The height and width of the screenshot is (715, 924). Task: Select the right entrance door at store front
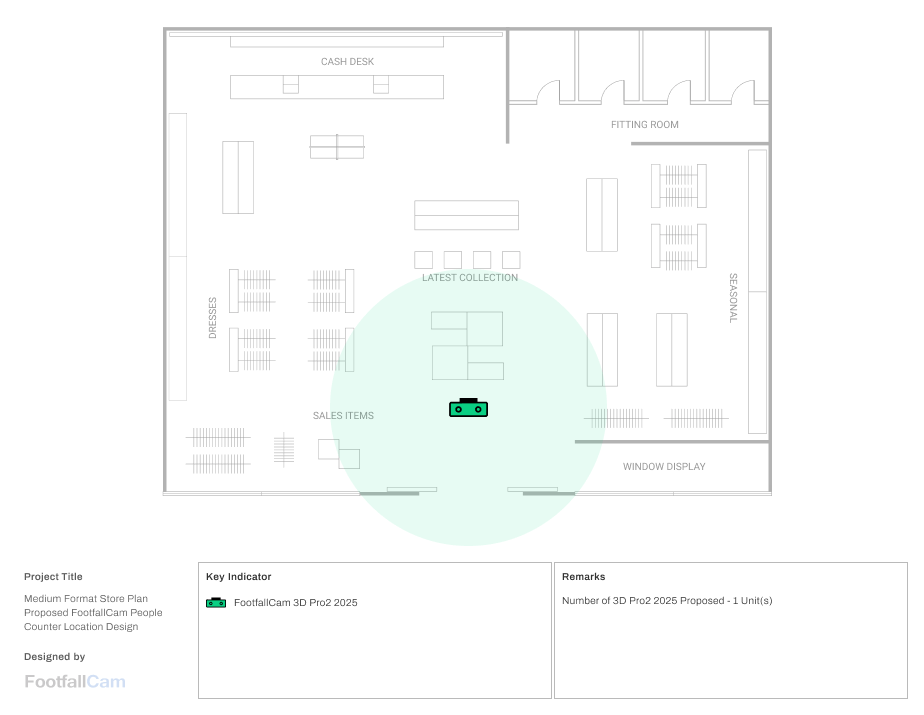(541, 490)
